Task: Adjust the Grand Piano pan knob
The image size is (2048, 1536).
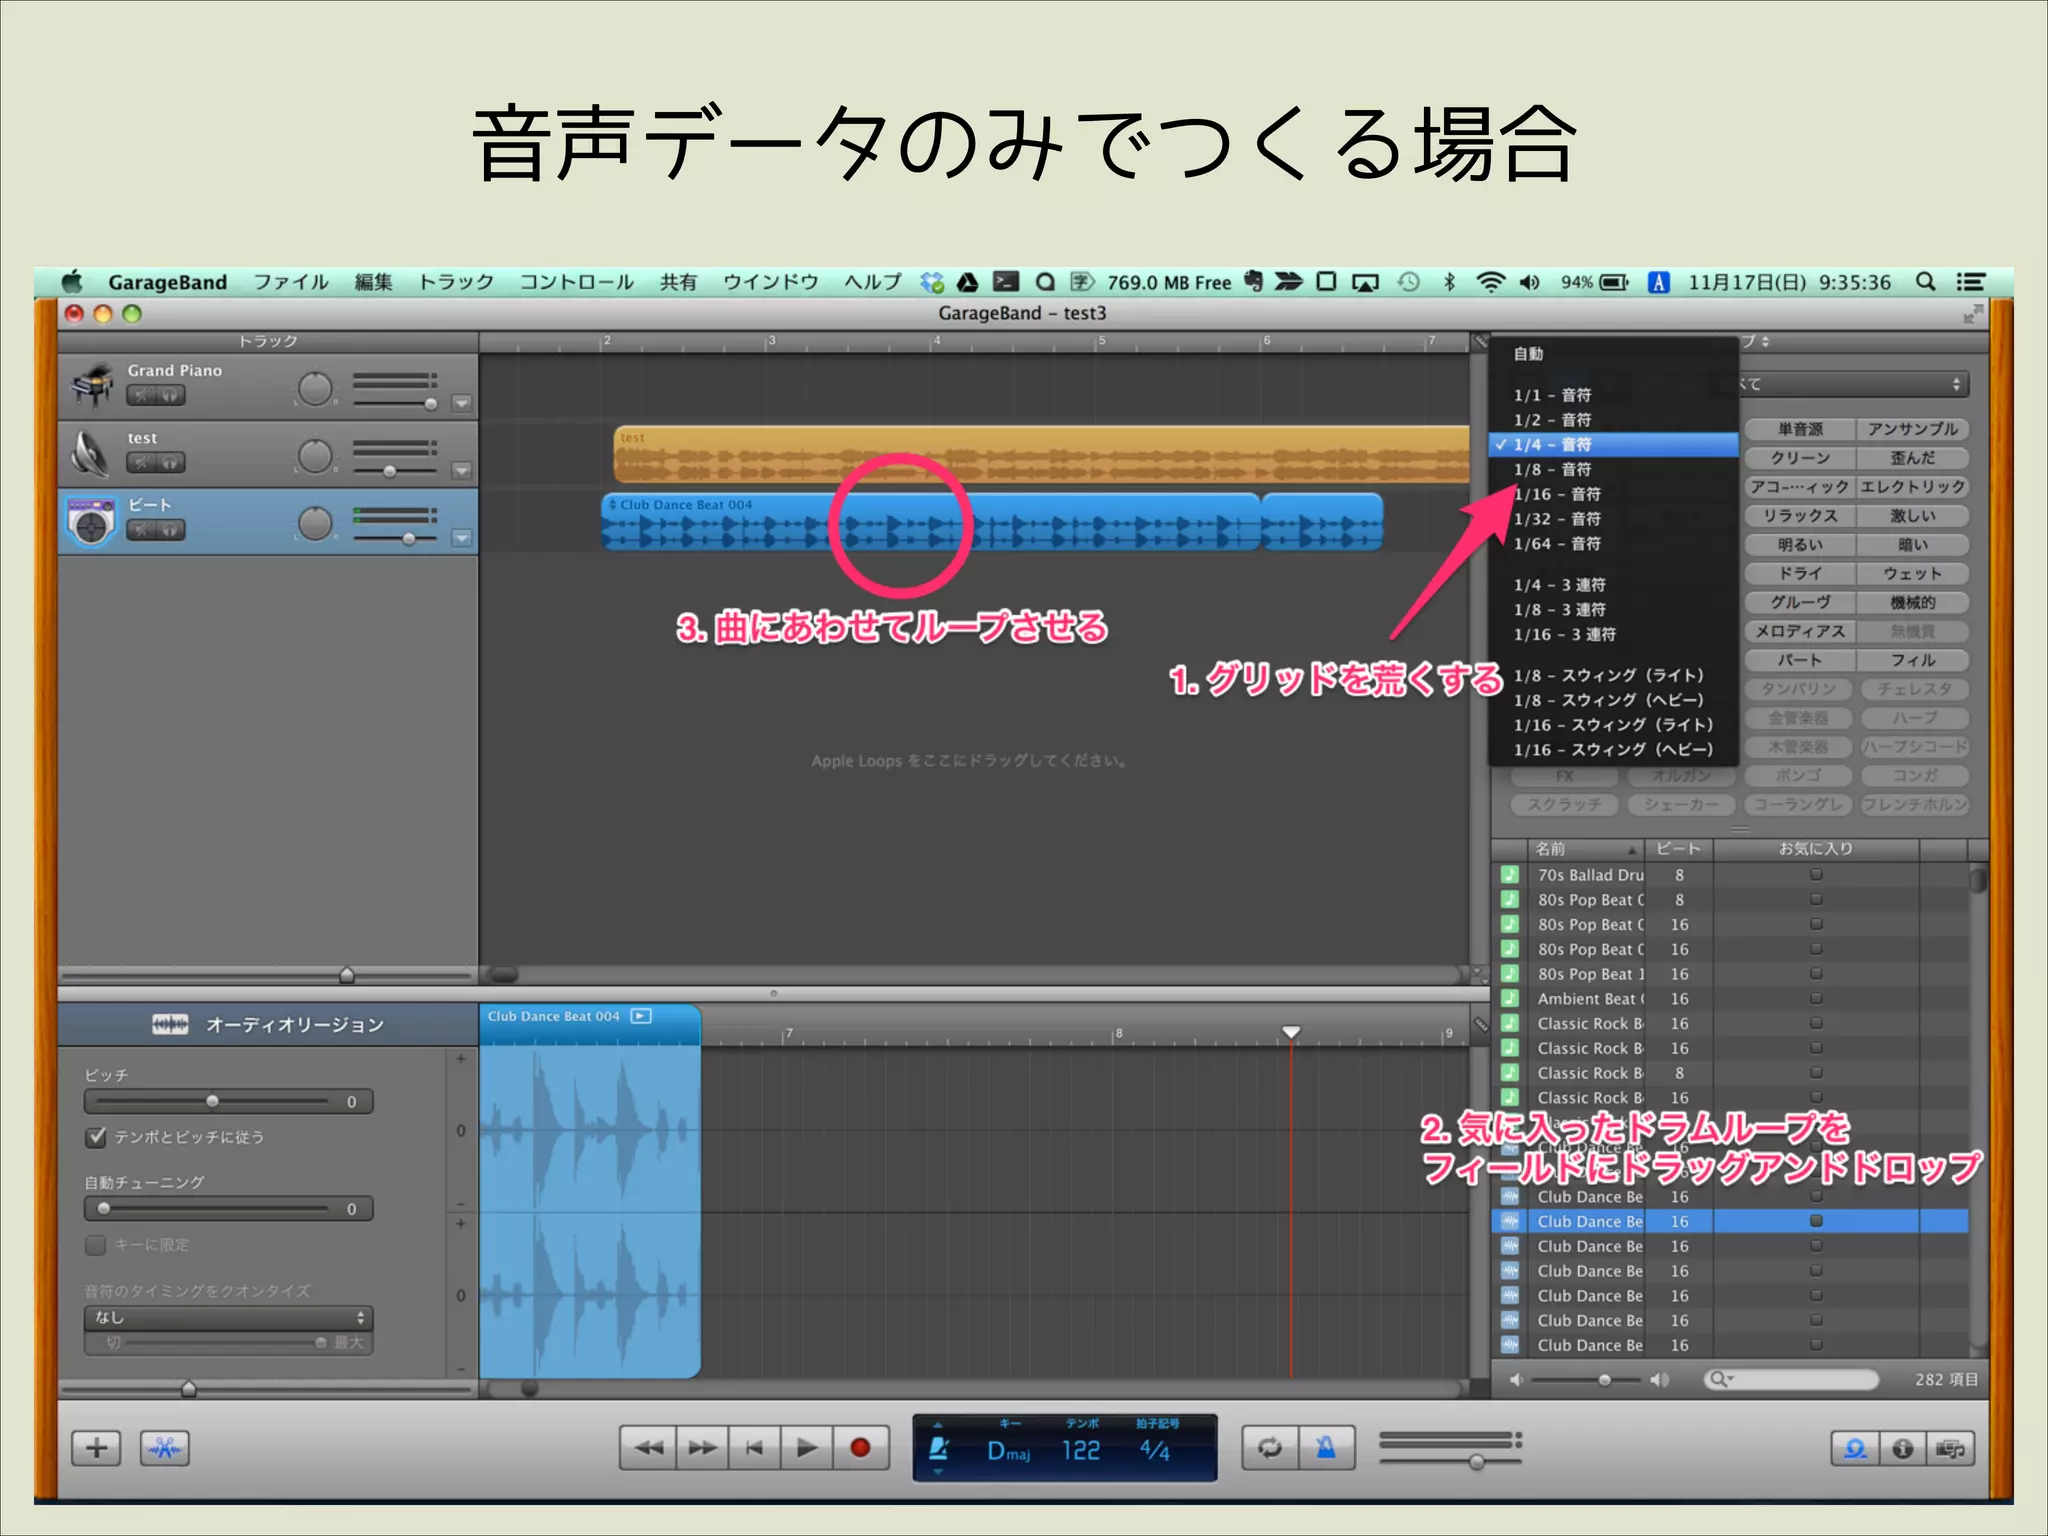Action: tap(316, 388)
